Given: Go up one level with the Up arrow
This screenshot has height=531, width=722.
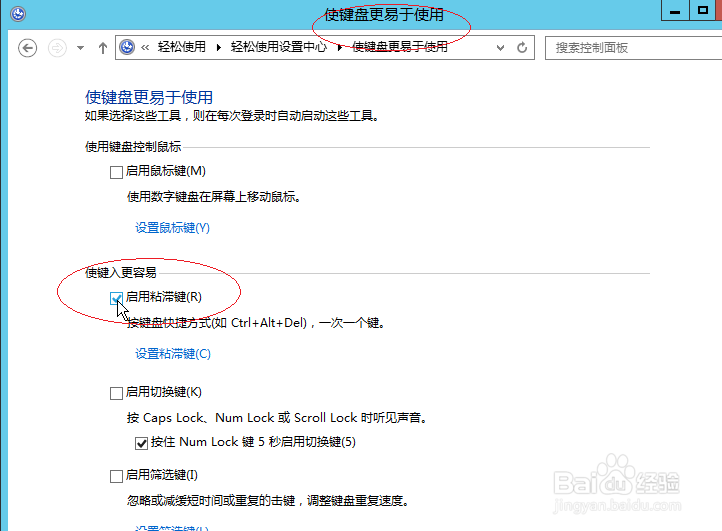Looking at the screenshot, I should point(103,48).
